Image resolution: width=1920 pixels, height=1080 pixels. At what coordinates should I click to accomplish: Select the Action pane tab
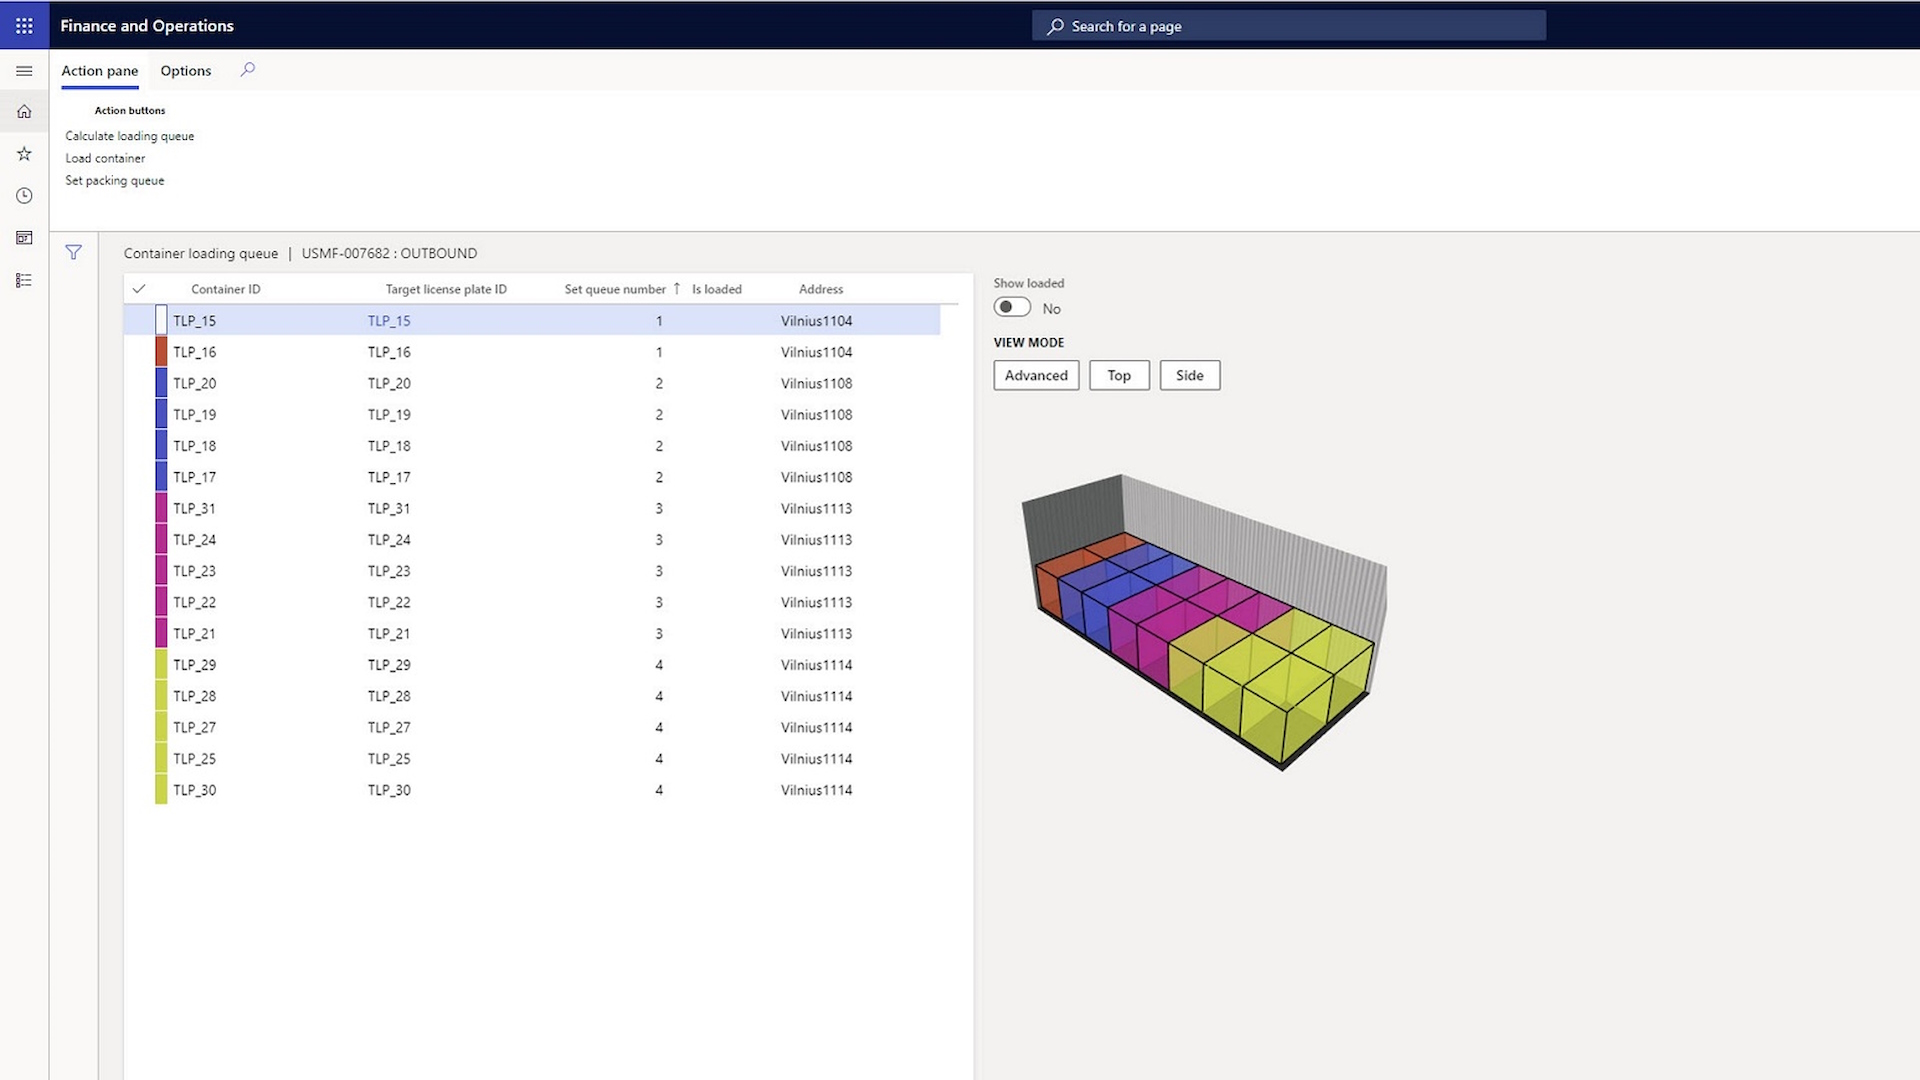click(100, 71)
